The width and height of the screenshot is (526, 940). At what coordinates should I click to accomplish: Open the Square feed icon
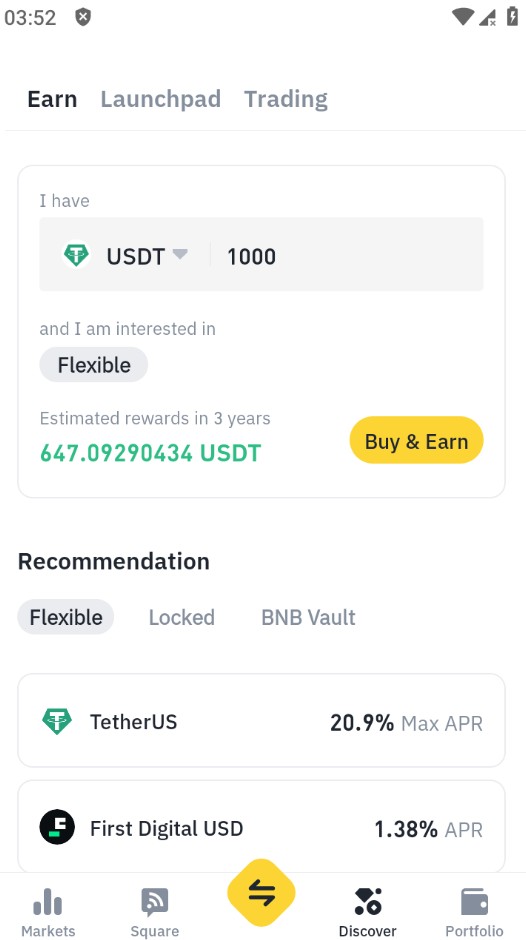click(x=155, y=902)
